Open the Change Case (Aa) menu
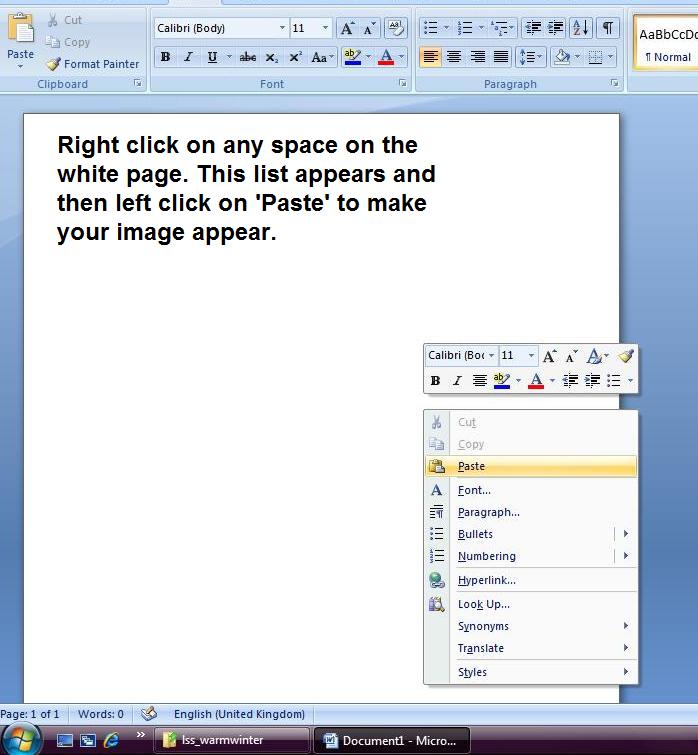Image resolution: width=698 pixels, height=755 pixels. click(x=322, y=57)
